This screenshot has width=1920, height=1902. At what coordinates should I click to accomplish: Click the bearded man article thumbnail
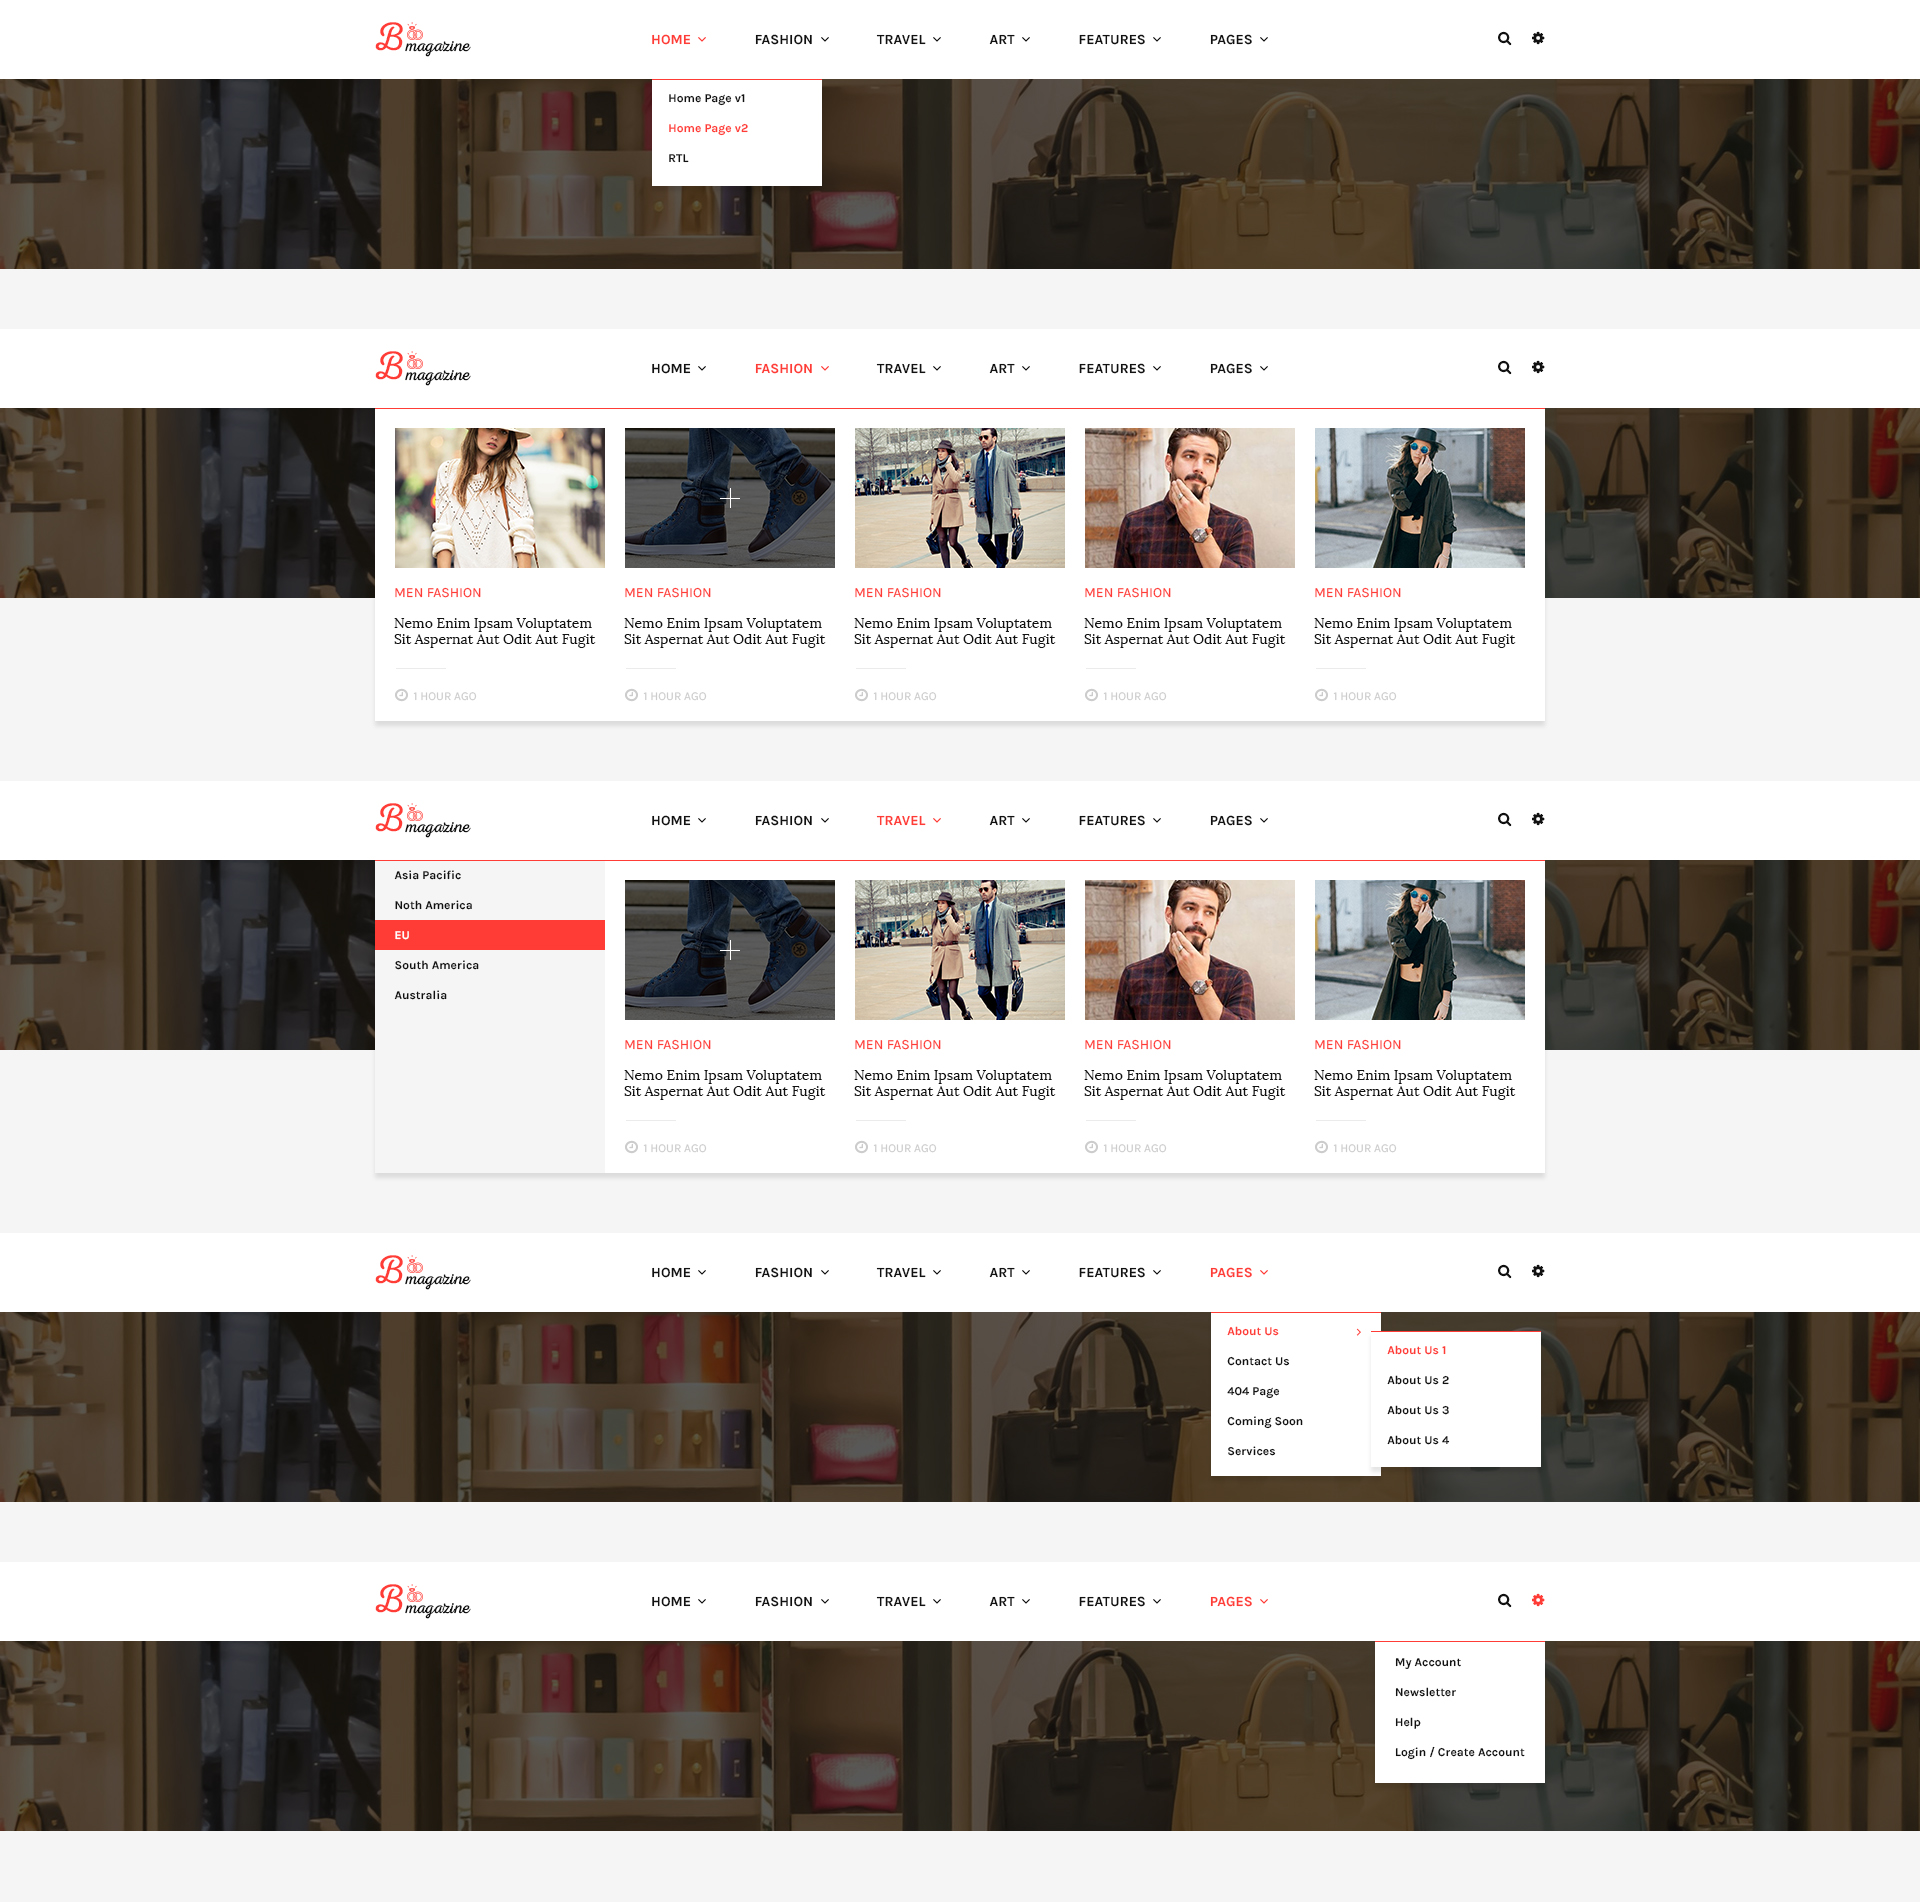coord(1189,497)
